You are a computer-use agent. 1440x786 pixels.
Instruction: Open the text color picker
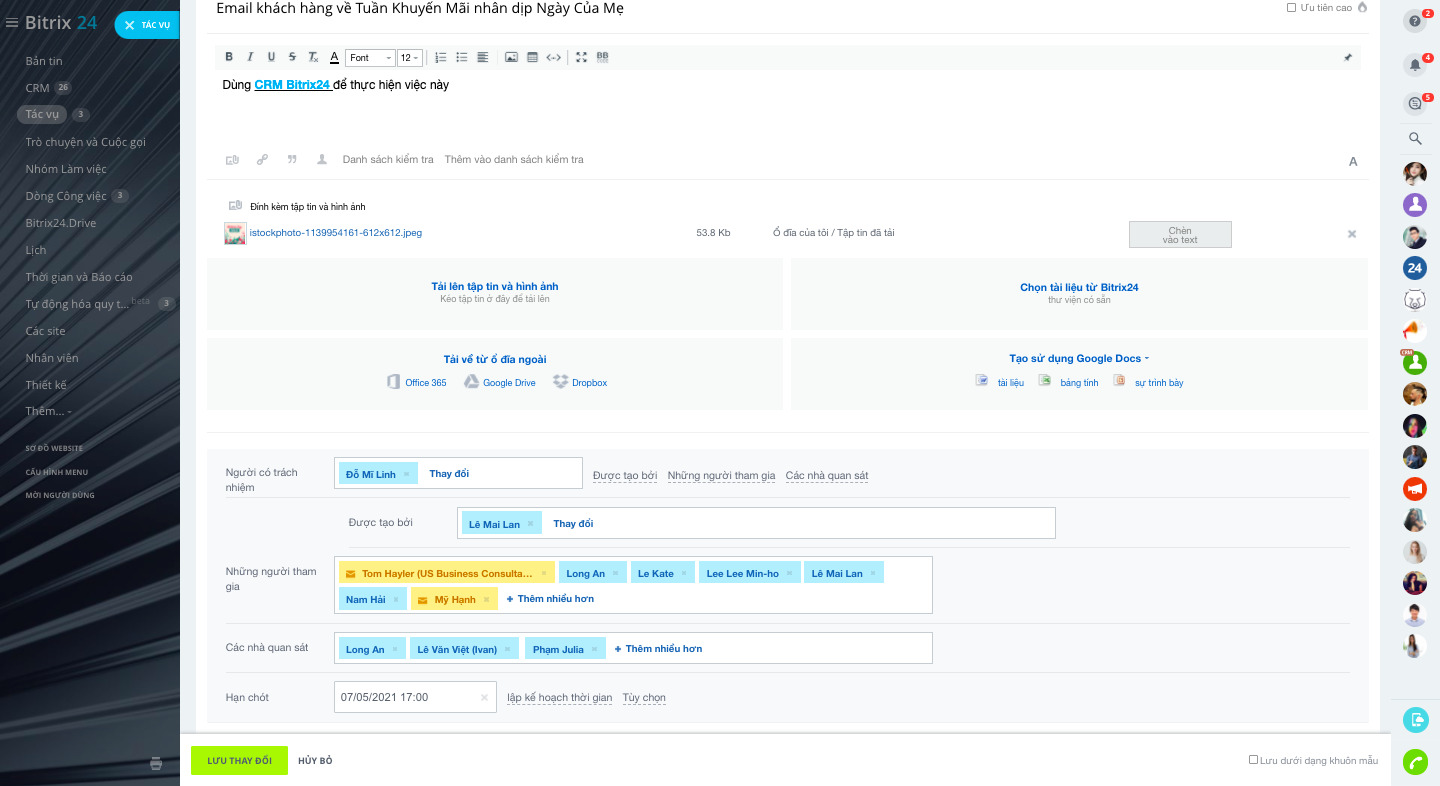(x=334, y=57)
